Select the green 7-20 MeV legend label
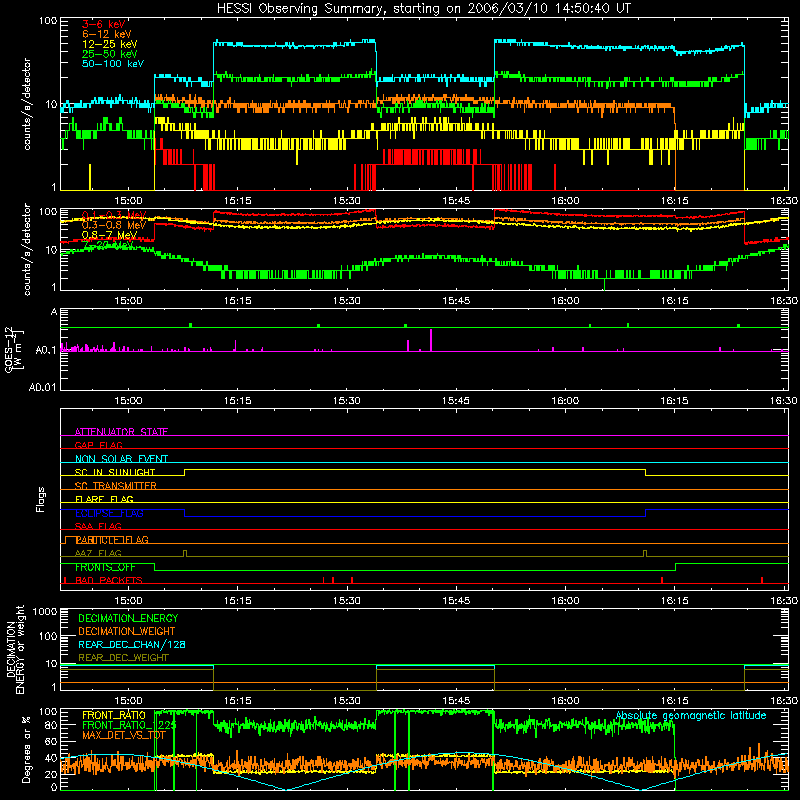The image size is (800, 800). click(x=108, y=245)
